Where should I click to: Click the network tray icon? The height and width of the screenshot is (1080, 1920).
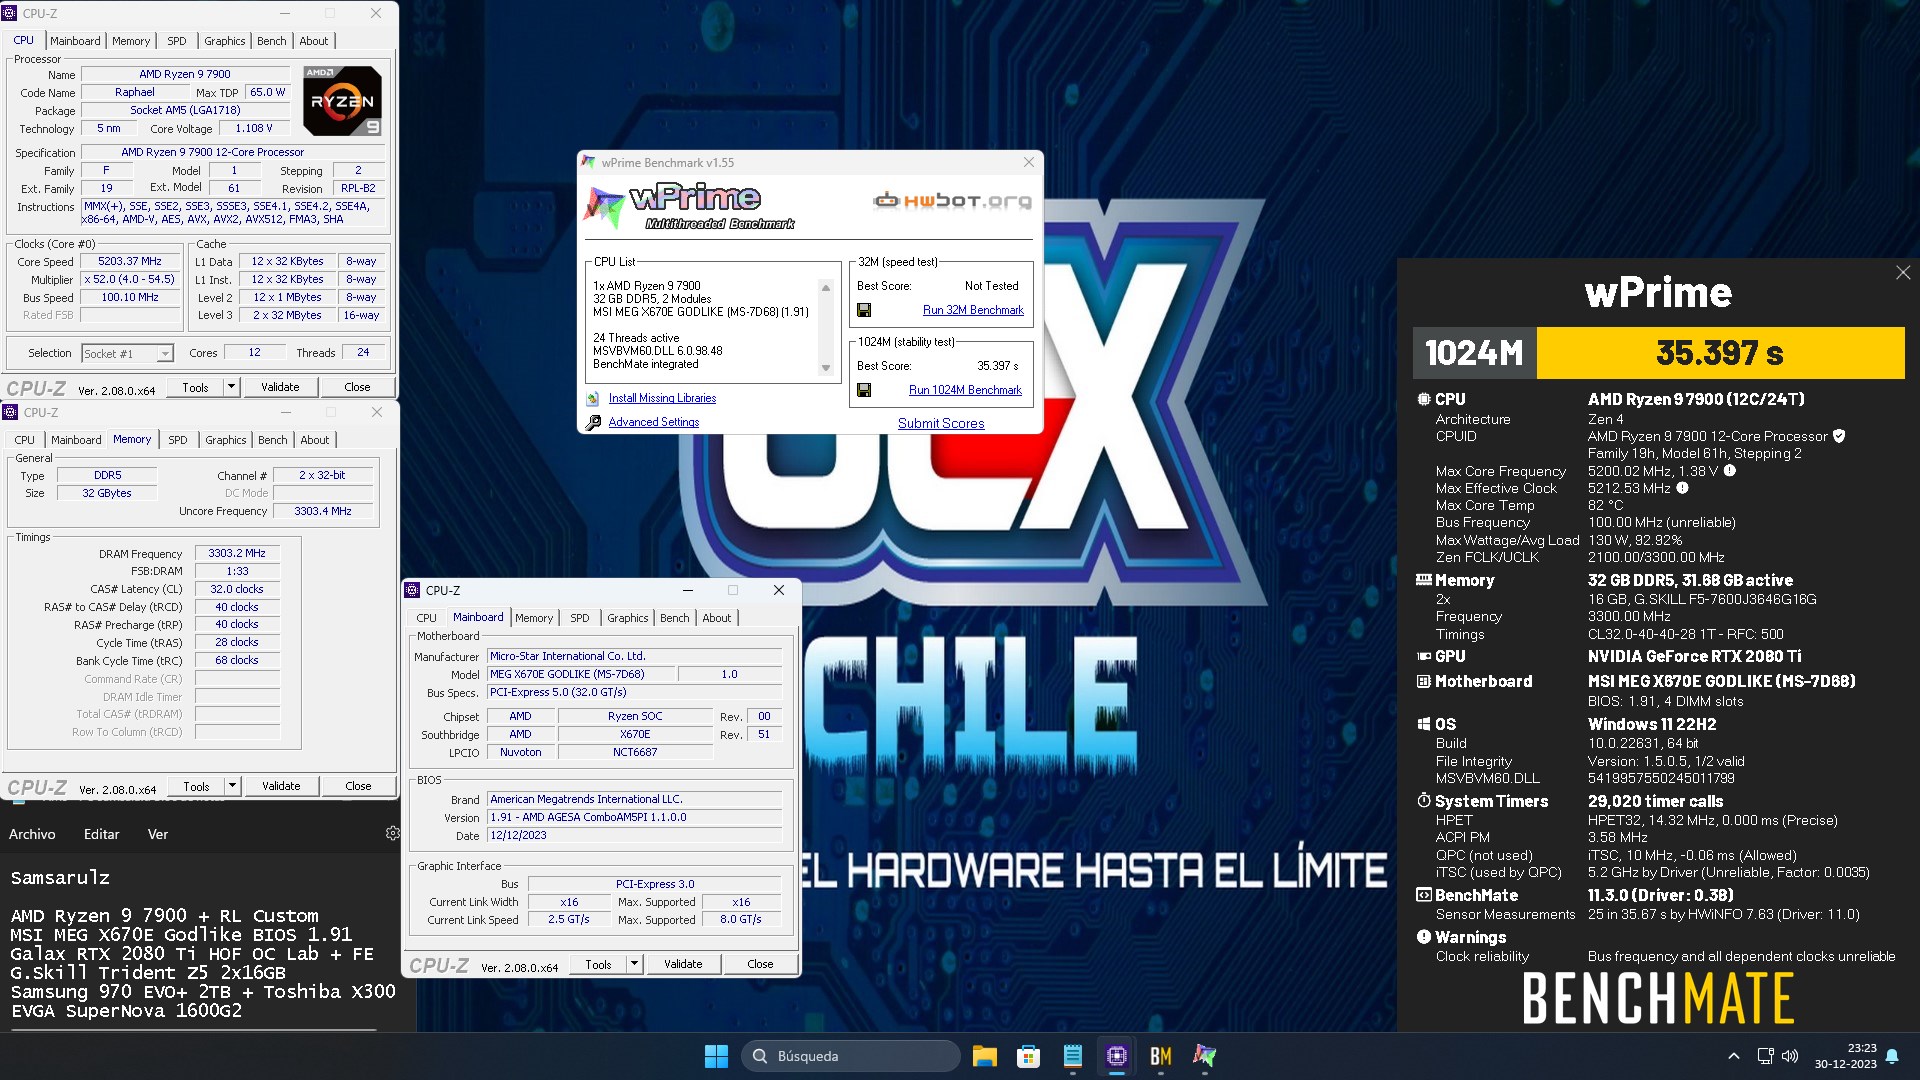[1766, 1056]
